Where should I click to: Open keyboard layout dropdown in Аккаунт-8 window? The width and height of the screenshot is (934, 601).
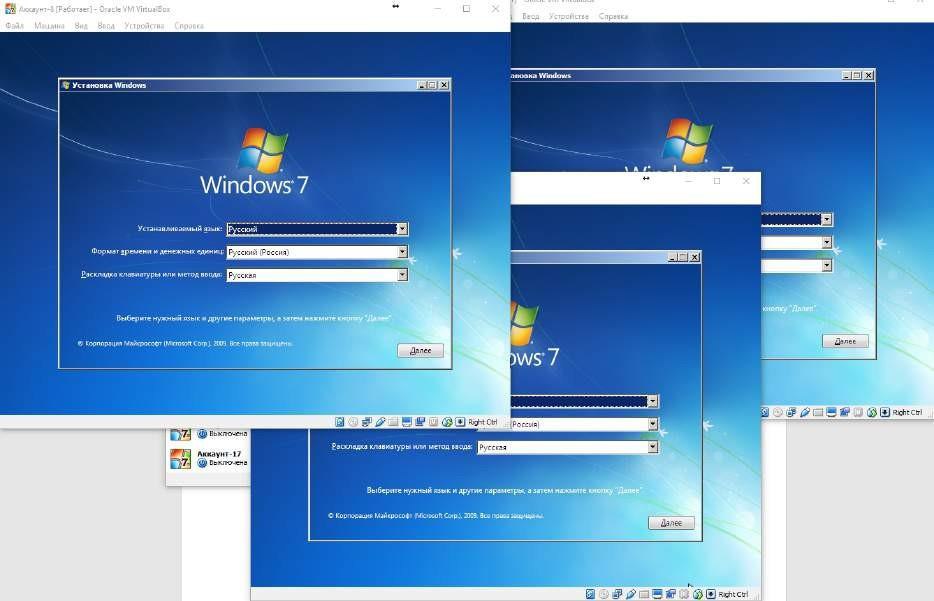coord(402,275)
